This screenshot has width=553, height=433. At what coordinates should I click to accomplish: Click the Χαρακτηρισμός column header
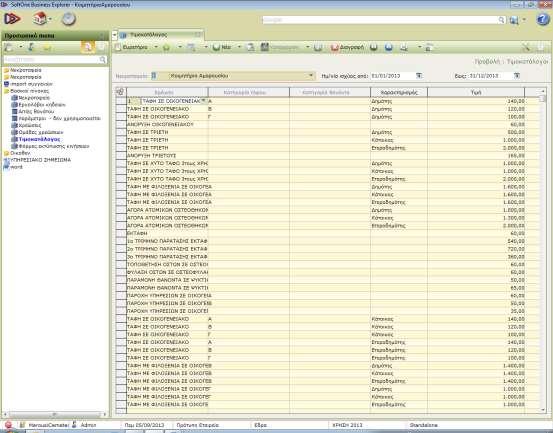click(399, 92)
